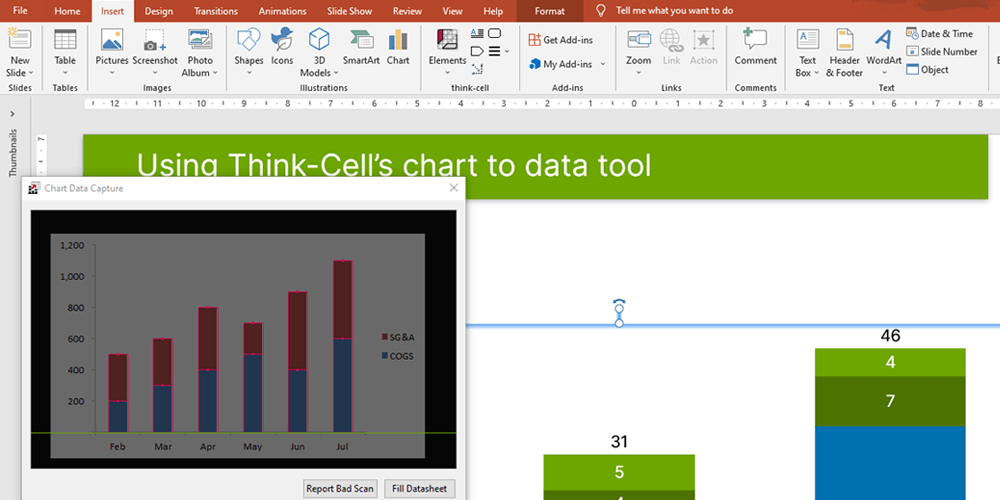Click the slide title text
Viewport: 1000px width, 500px height.
393,166
